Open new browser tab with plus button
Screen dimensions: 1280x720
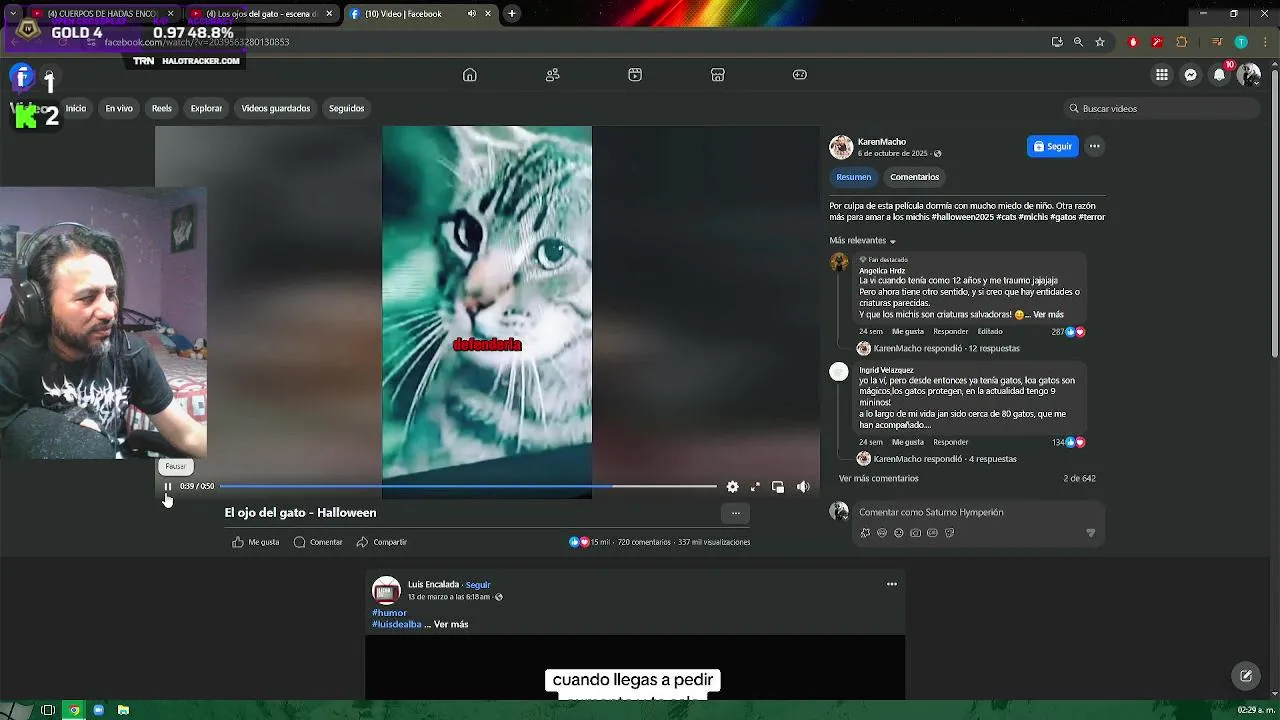tap(511, 14)
